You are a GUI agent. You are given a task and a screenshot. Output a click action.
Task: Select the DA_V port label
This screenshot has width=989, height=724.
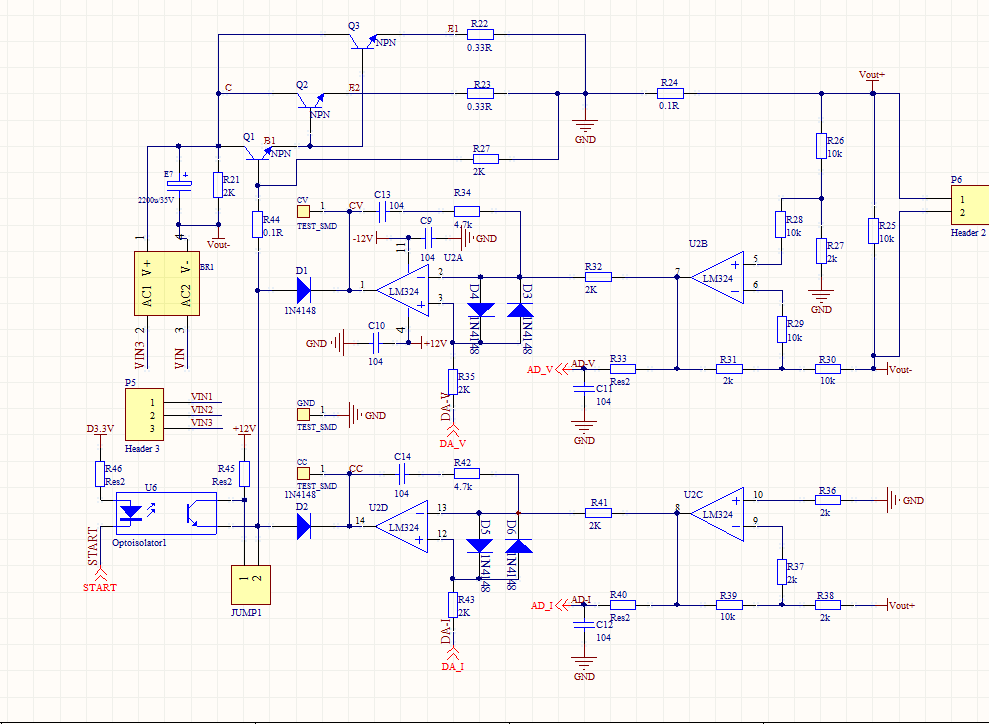(x=453, y=443)
